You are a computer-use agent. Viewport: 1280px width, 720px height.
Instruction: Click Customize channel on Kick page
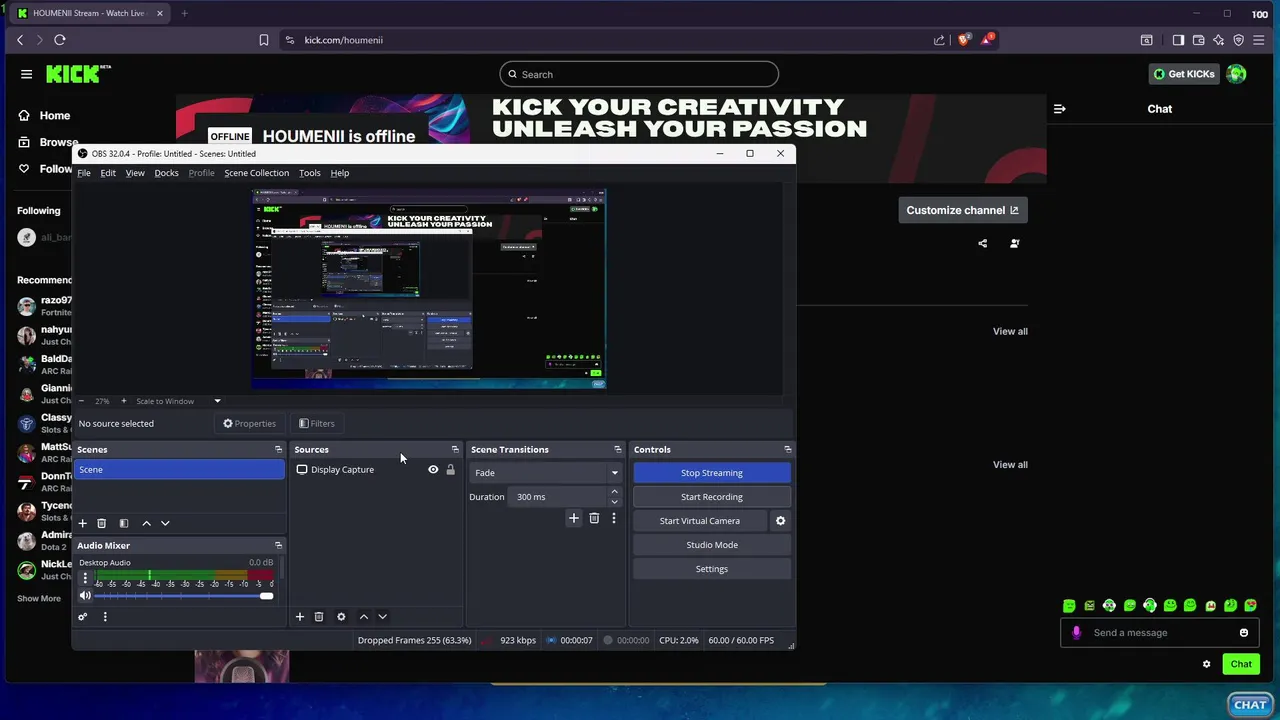point(963,210)
